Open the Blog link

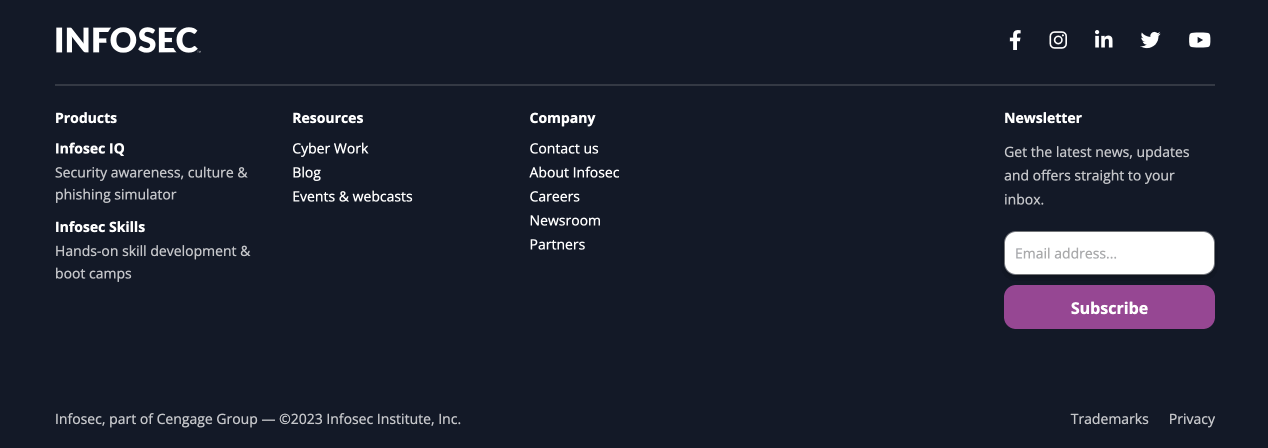pyautogui.click(x=306, y=172)
